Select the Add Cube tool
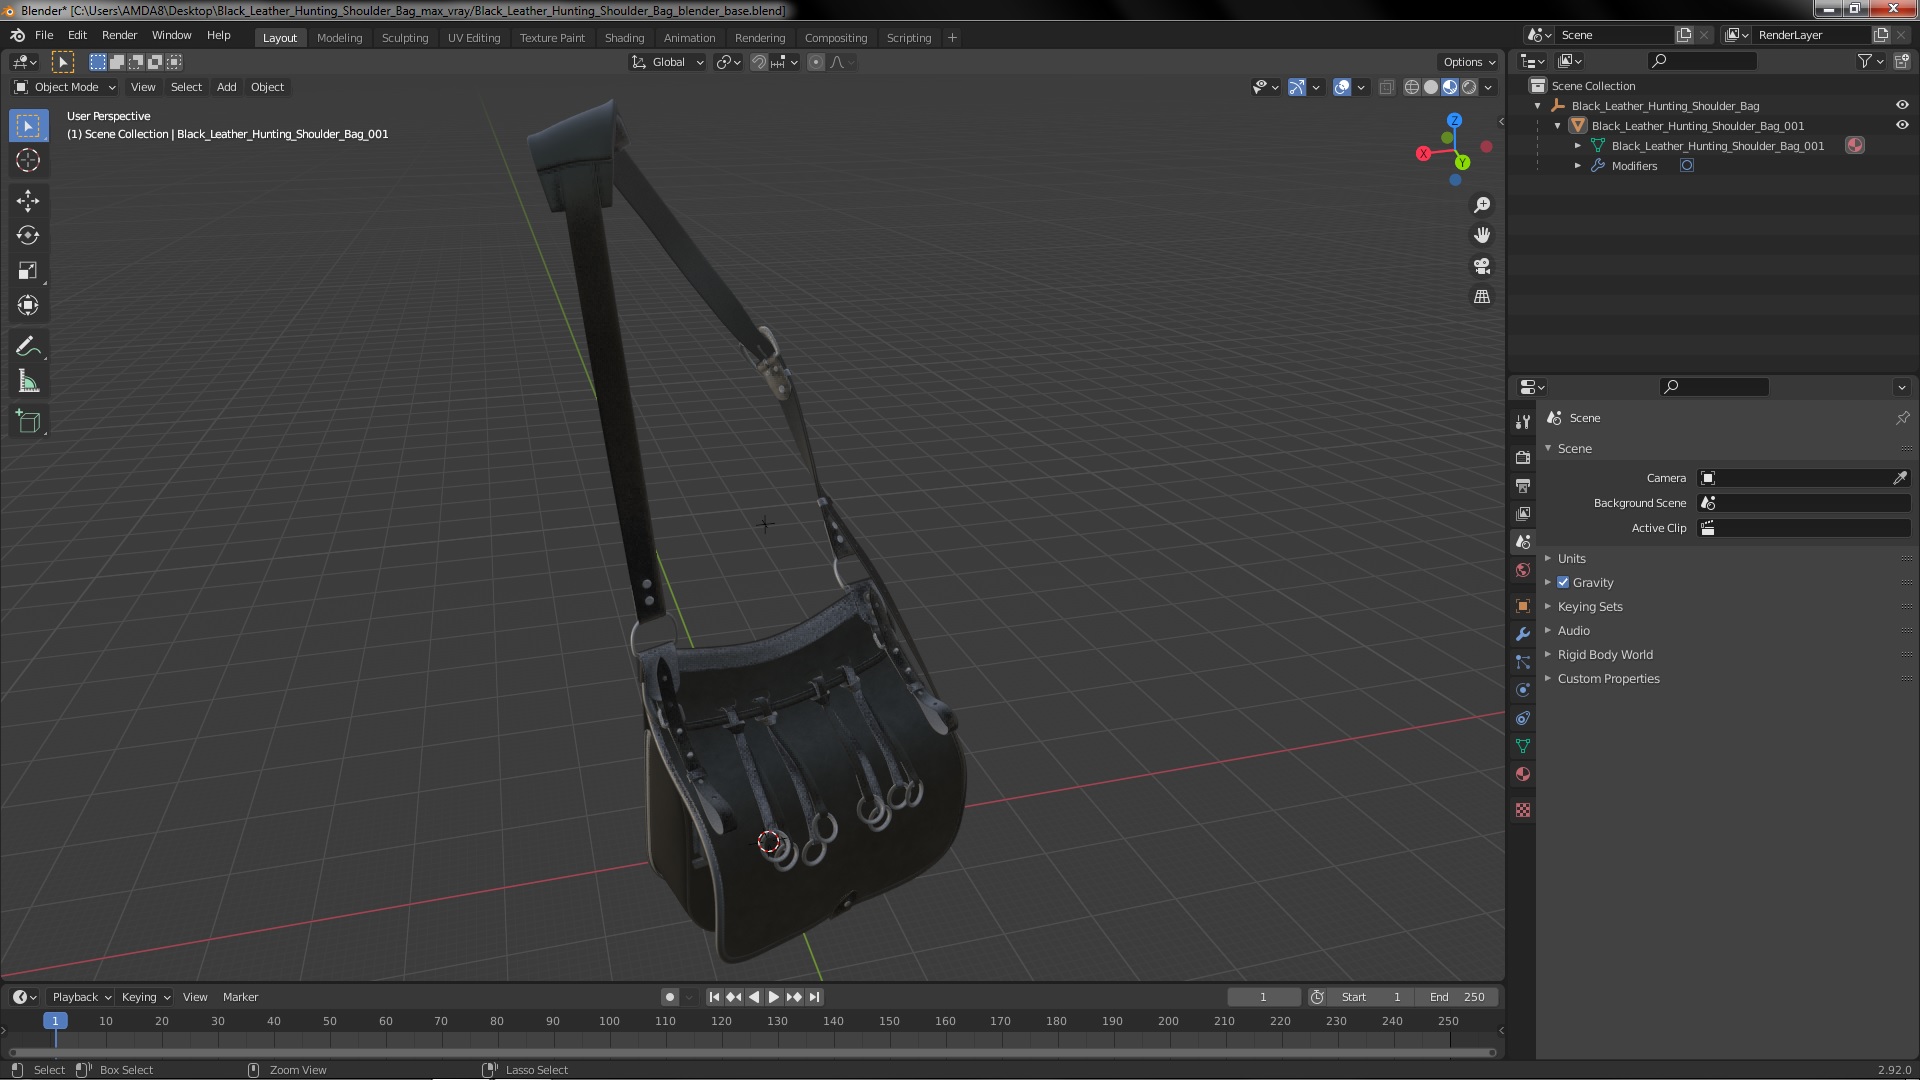 point(28,422)
